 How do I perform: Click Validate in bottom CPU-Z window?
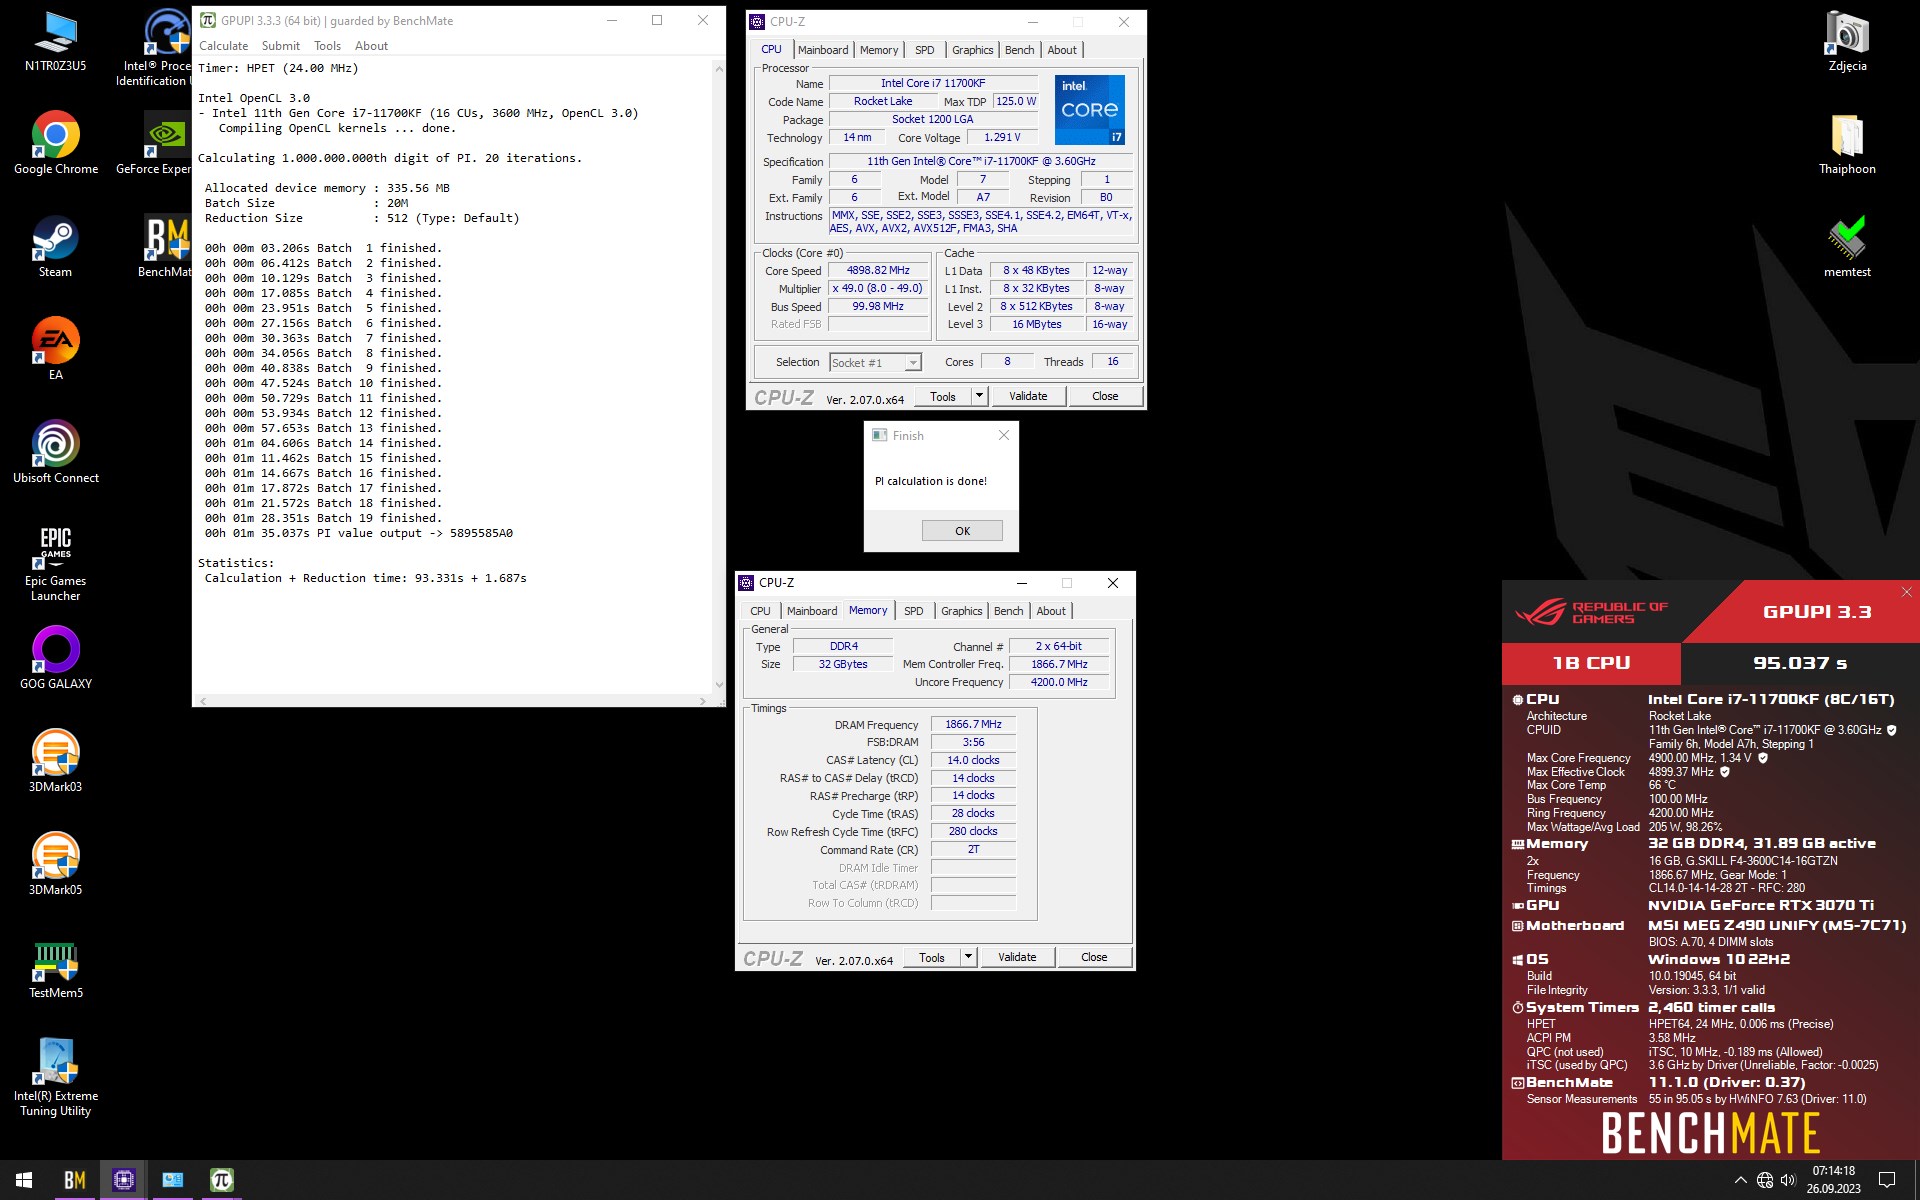[1017, 957]
